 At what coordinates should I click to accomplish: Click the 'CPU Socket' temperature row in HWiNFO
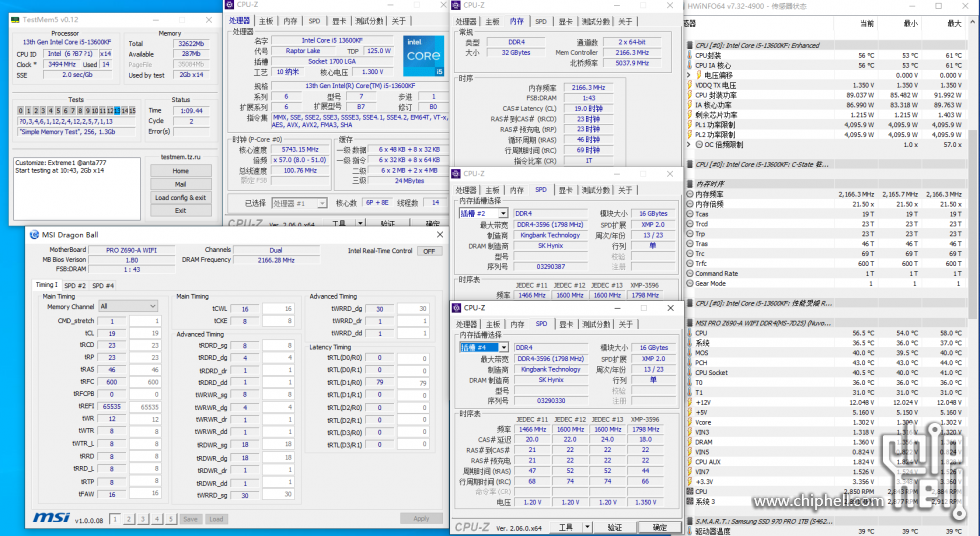click(x=825, y=373)
